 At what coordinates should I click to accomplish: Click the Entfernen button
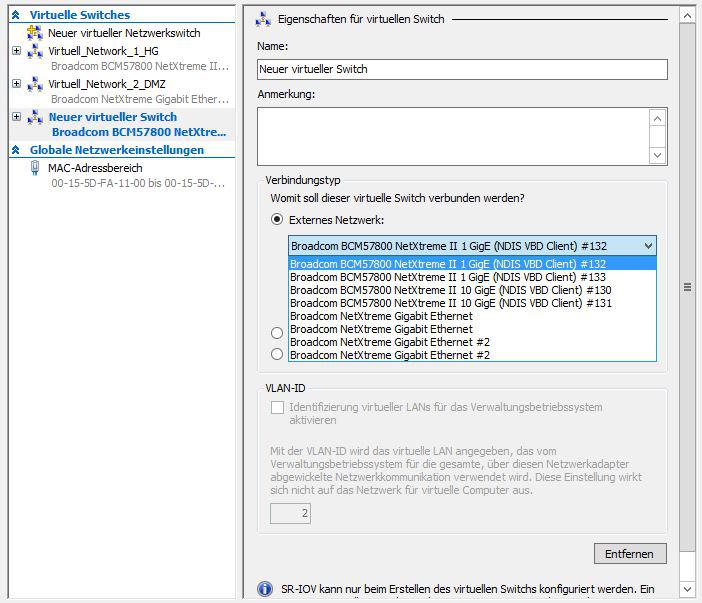click(630, 554)
